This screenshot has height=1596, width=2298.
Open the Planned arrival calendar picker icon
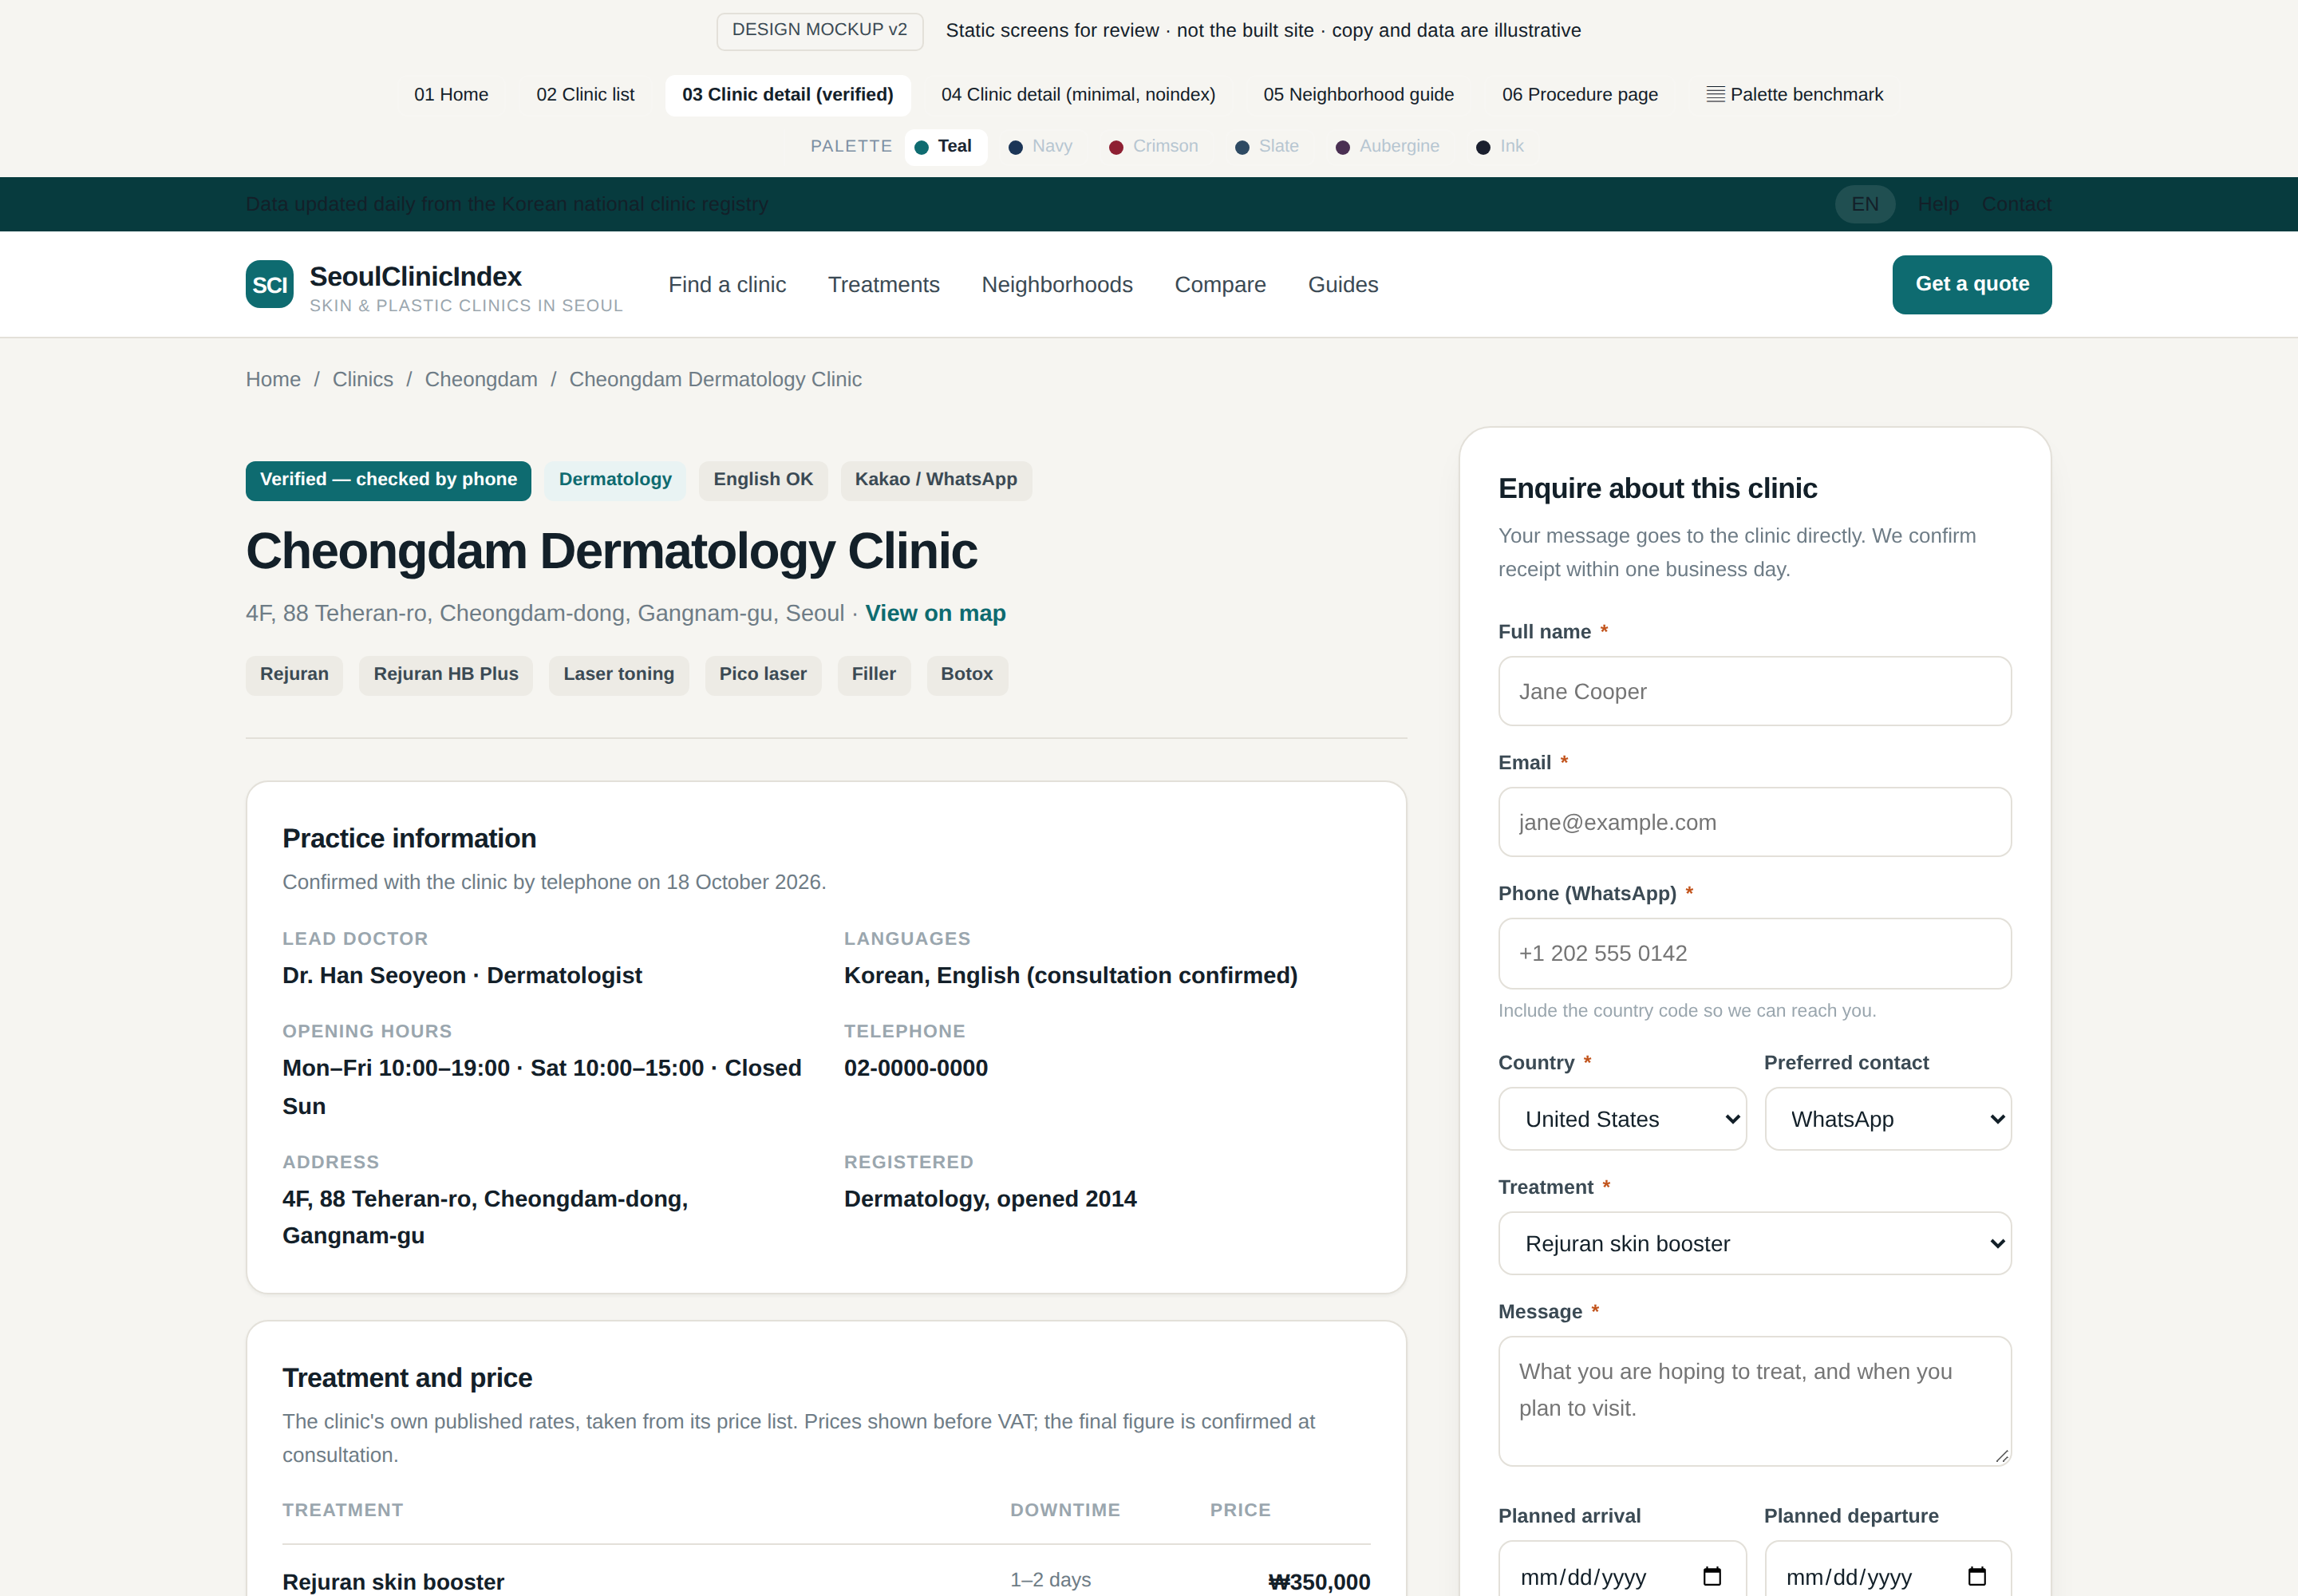click(x=1712, y=1577)
